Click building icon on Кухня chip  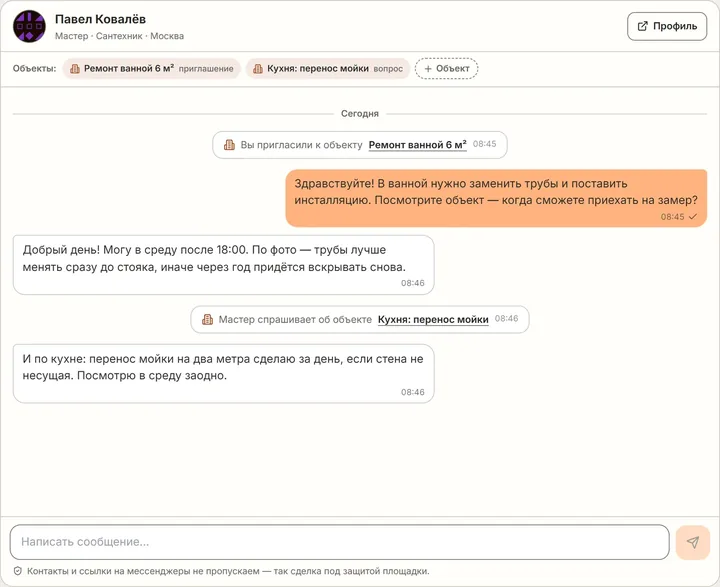pyautogui.click(x=258, y=69)
